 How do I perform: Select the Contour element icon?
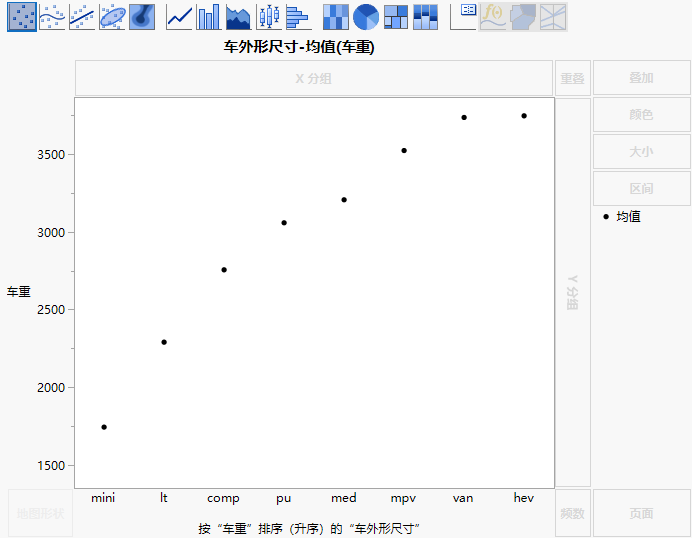[142, 17]
